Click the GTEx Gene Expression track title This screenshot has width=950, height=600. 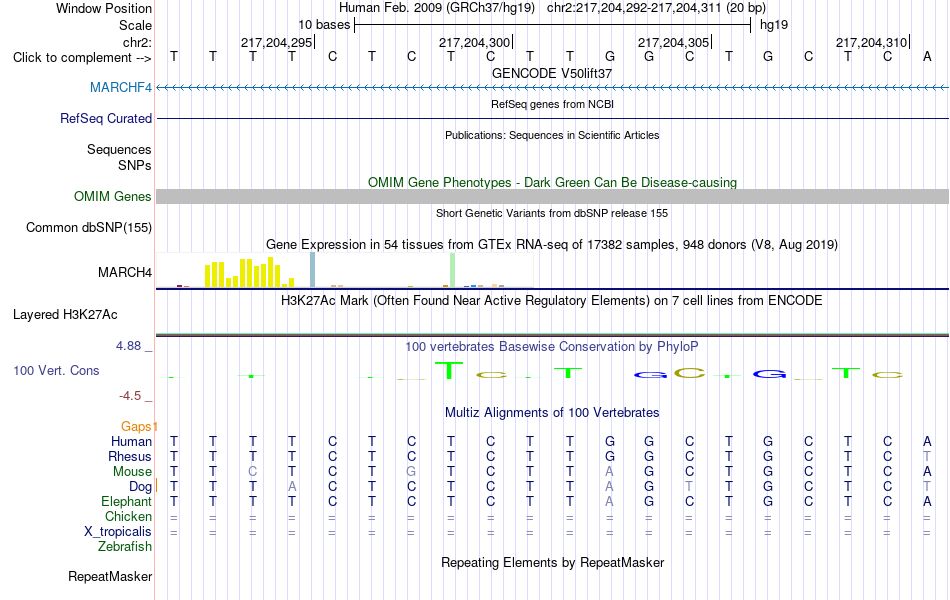click(552, 244)
